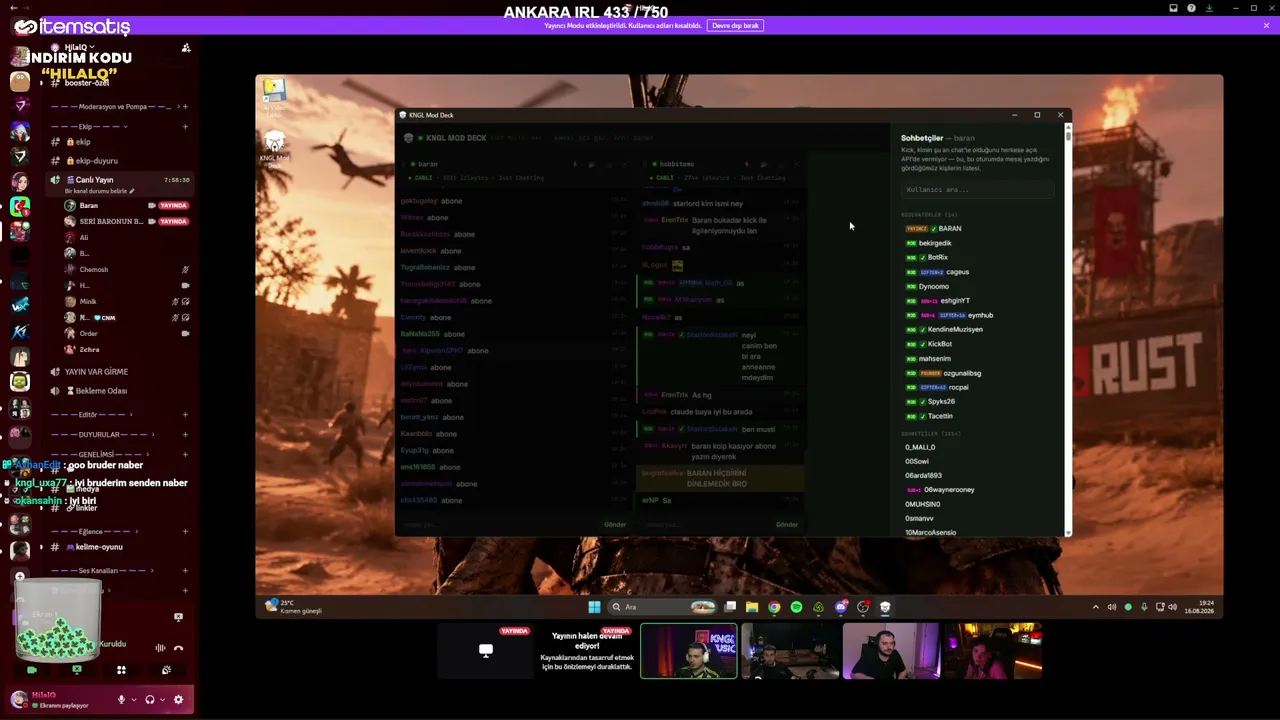Dismiss the streamer mode banner

1266,26
